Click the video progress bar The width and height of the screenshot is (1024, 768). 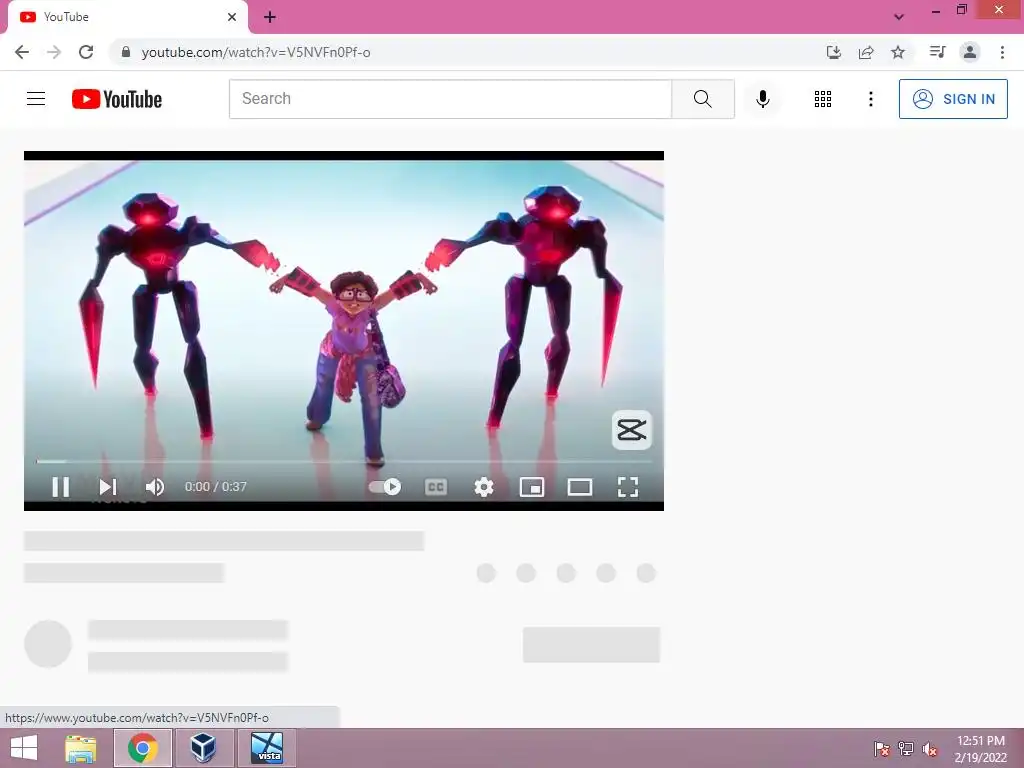pos(344,461)
